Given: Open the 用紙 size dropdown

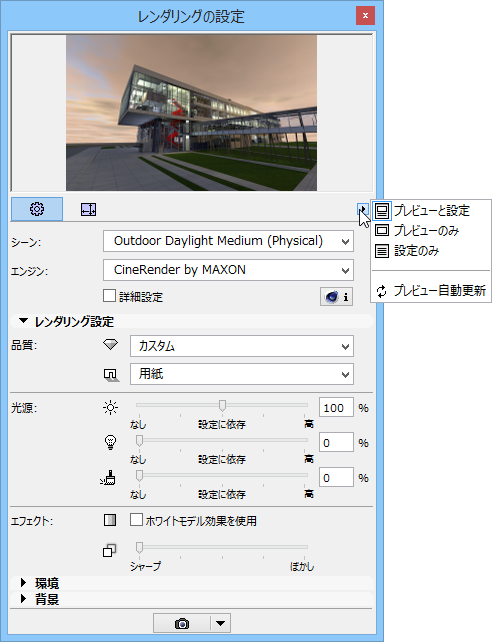Looking at the screenshot, I should point(242,374).
